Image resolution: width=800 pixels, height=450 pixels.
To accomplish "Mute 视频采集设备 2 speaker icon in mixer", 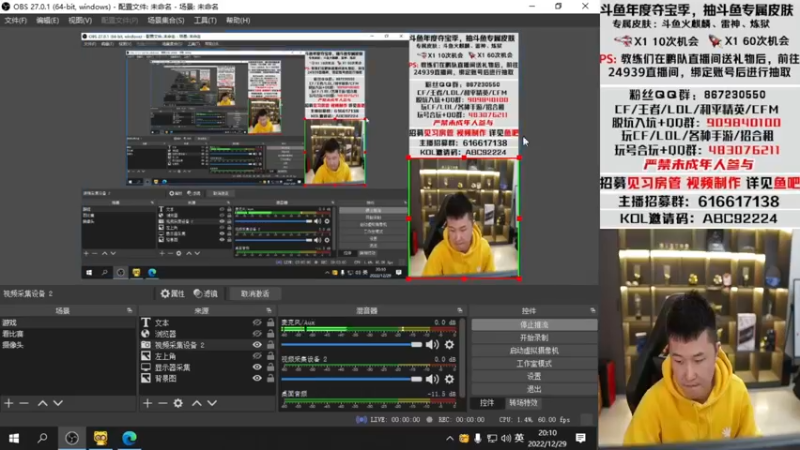I will pos(432,379).
